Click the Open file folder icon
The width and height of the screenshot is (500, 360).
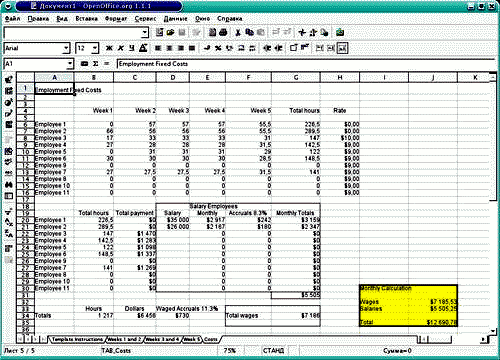[171, 32]
